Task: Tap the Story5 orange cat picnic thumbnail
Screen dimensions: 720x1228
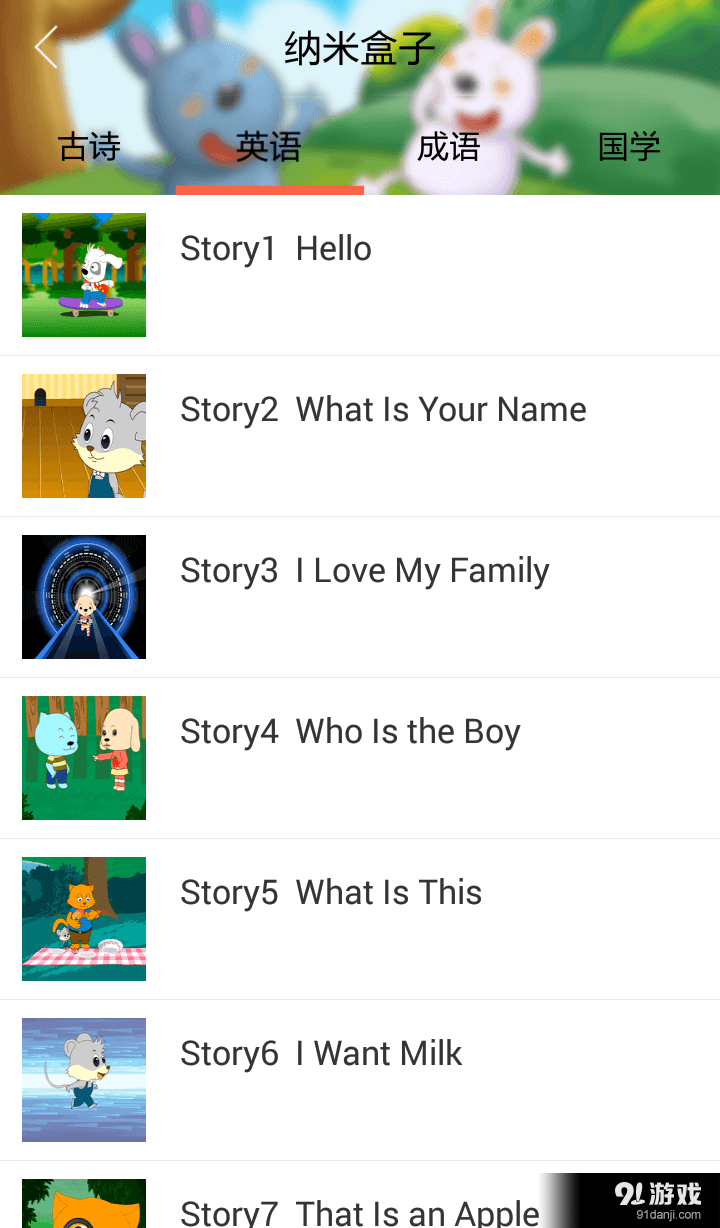Action: click(84, 919)
